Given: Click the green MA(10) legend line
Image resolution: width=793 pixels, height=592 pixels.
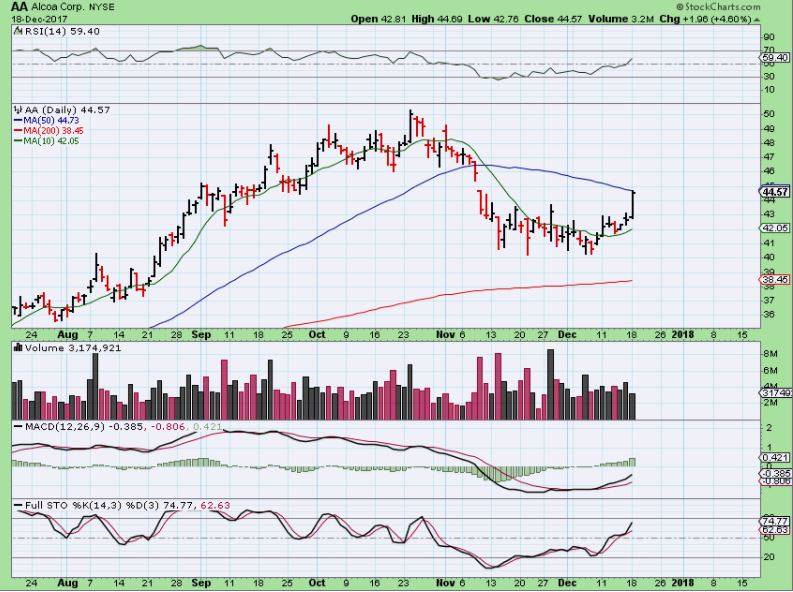Looking at the screenshot, I should click(x=18, y=141).
